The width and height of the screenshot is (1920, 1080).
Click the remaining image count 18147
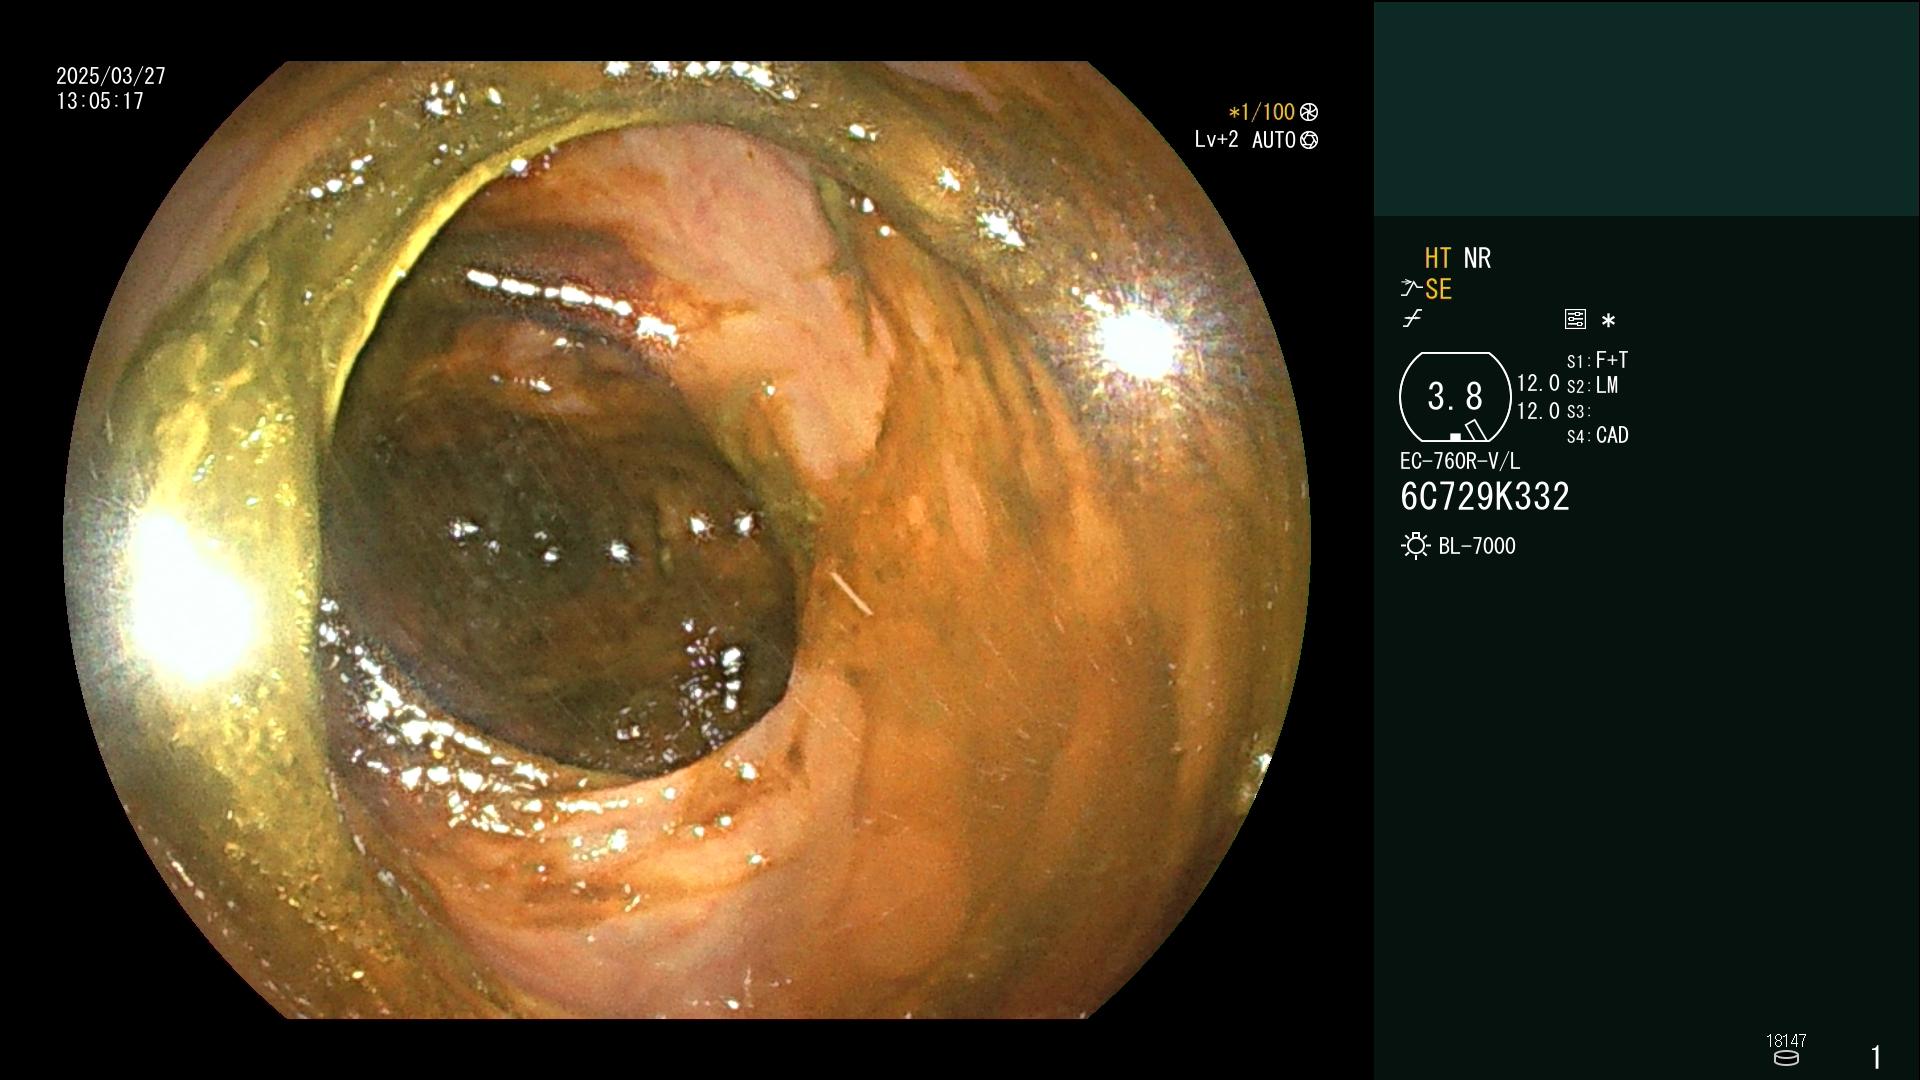coord(1786,1041)
